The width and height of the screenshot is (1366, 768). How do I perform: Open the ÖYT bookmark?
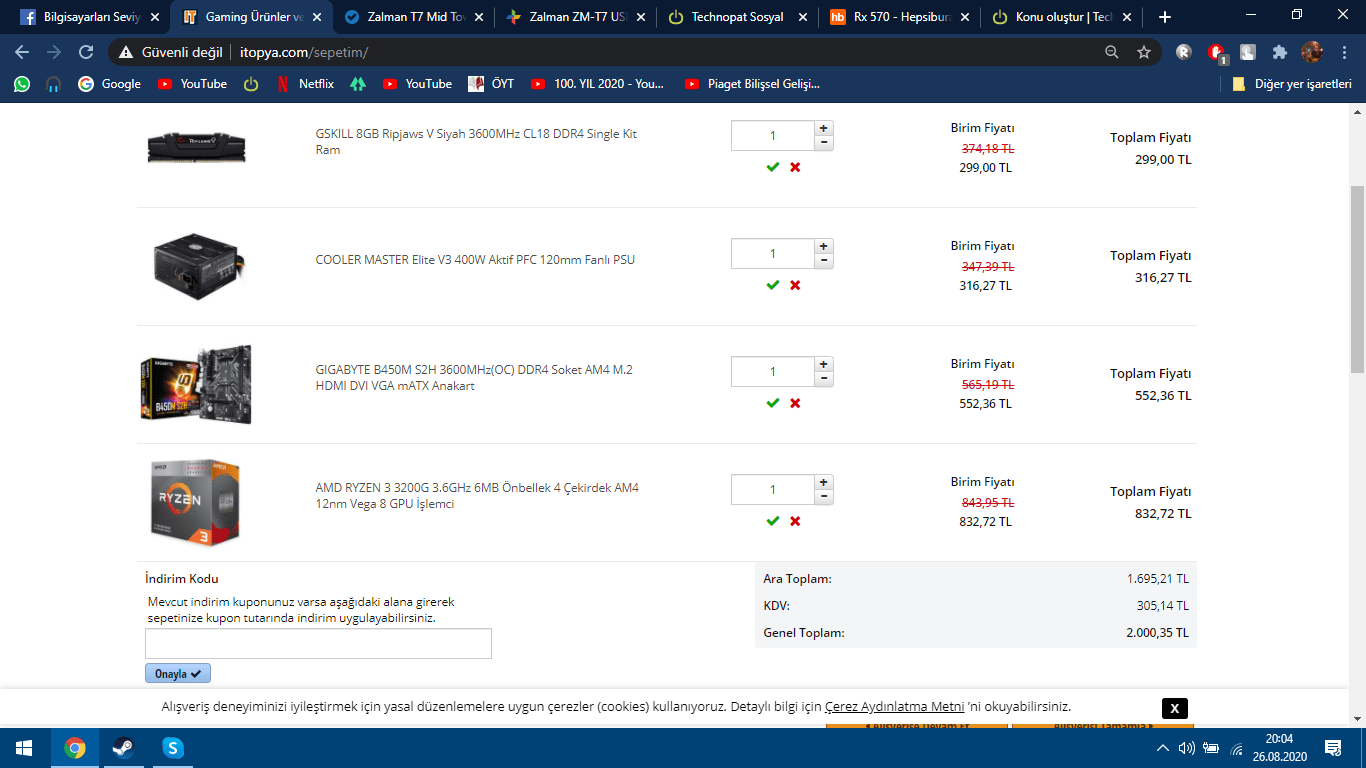tap(491, 84)
